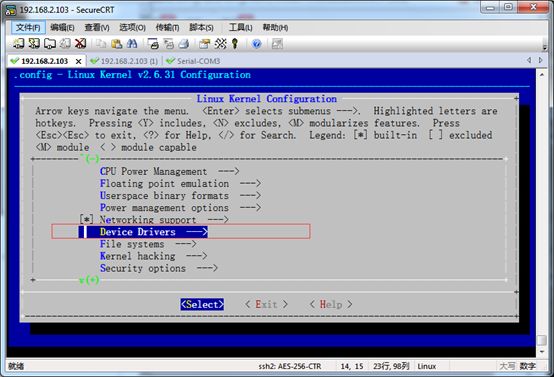Open the 传输(T) Transfer menu

coord(167,28)
